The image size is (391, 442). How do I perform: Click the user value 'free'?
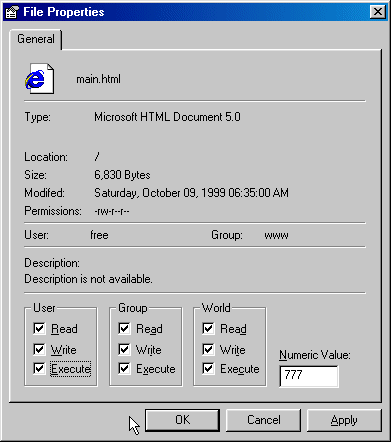point(99,235)
